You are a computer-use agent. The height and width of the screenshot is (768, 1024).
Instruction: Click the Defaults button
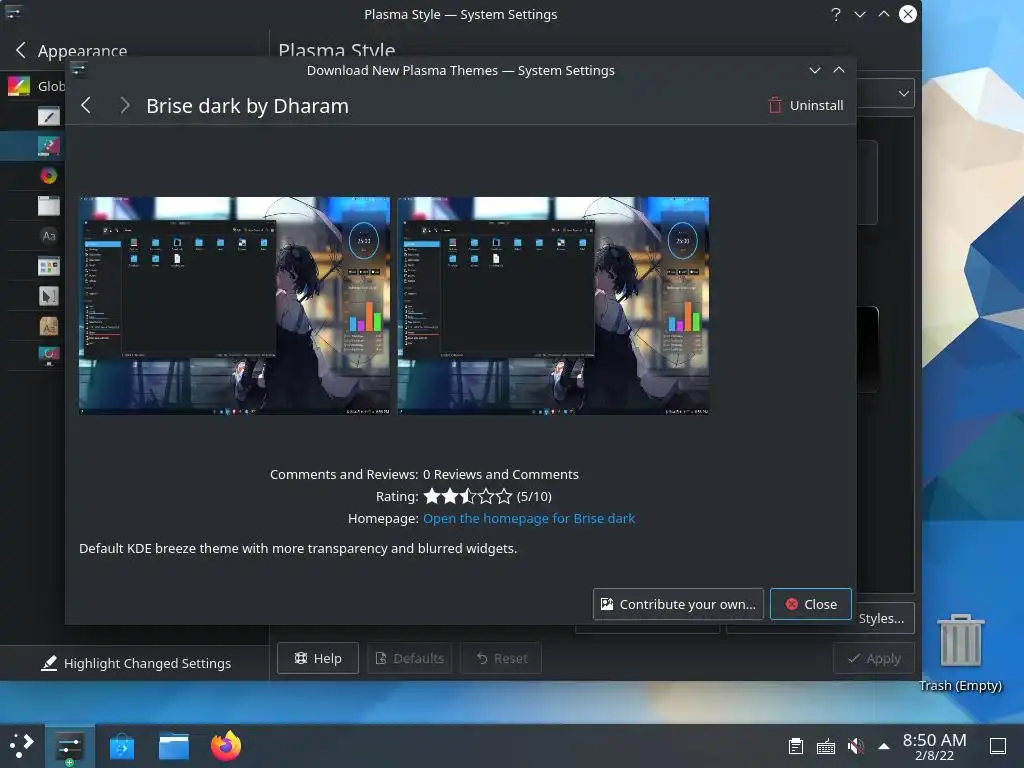pos(410,658)
